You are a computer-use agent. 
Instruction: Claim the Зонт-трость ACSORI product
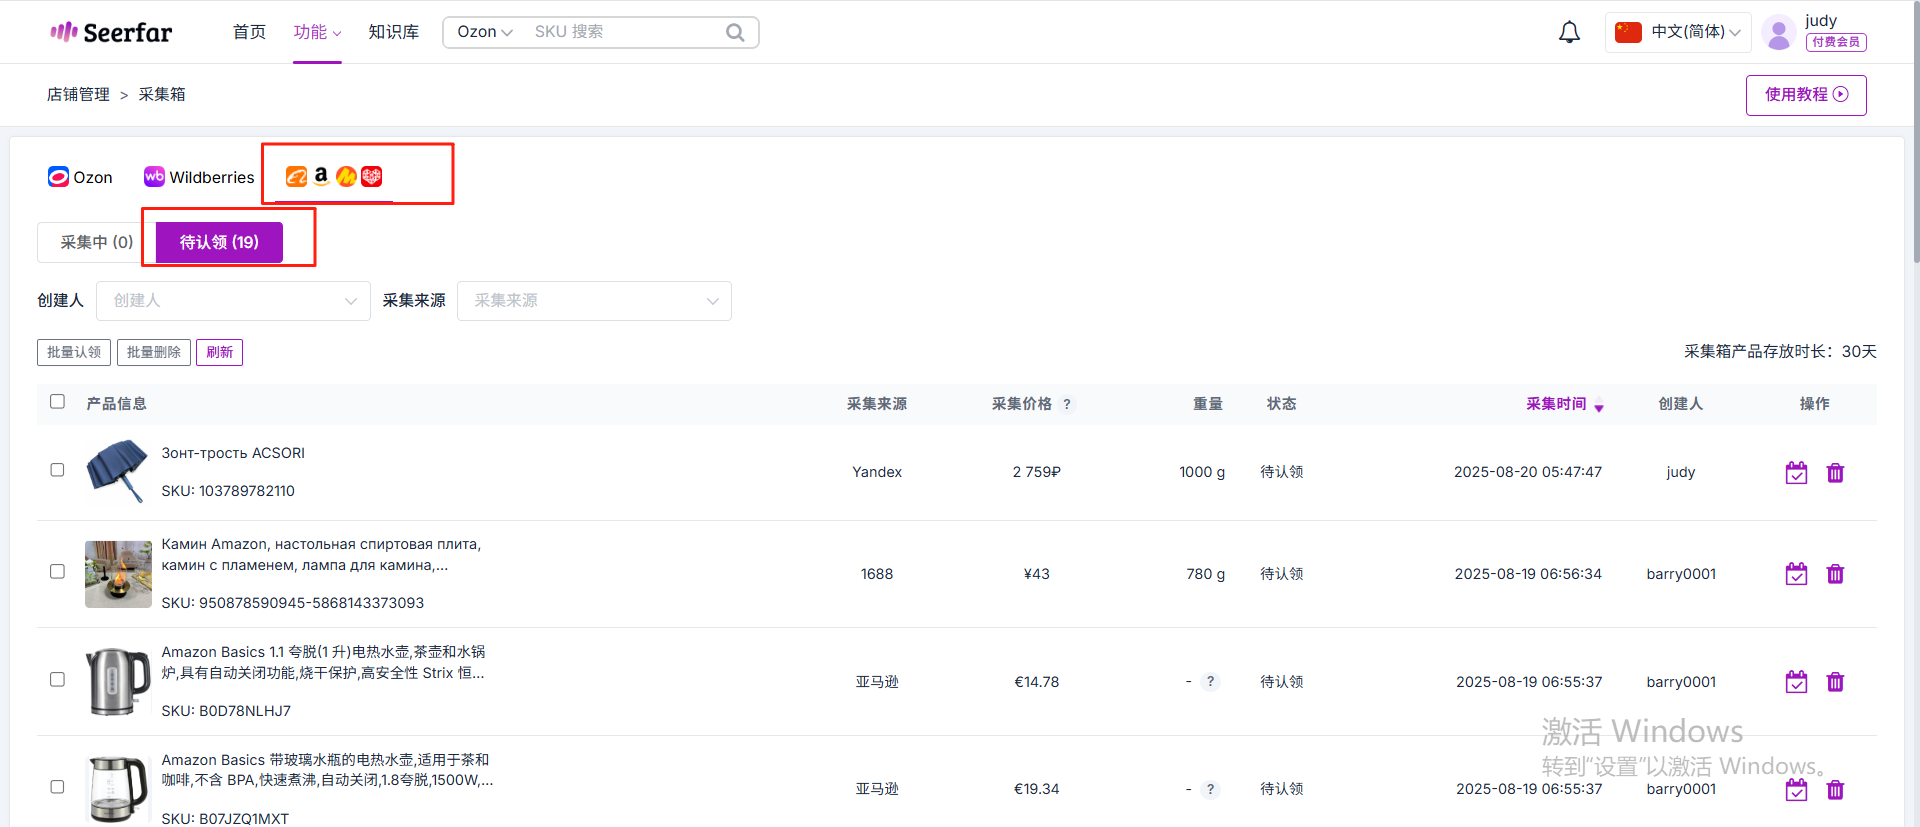(1796, 473)
